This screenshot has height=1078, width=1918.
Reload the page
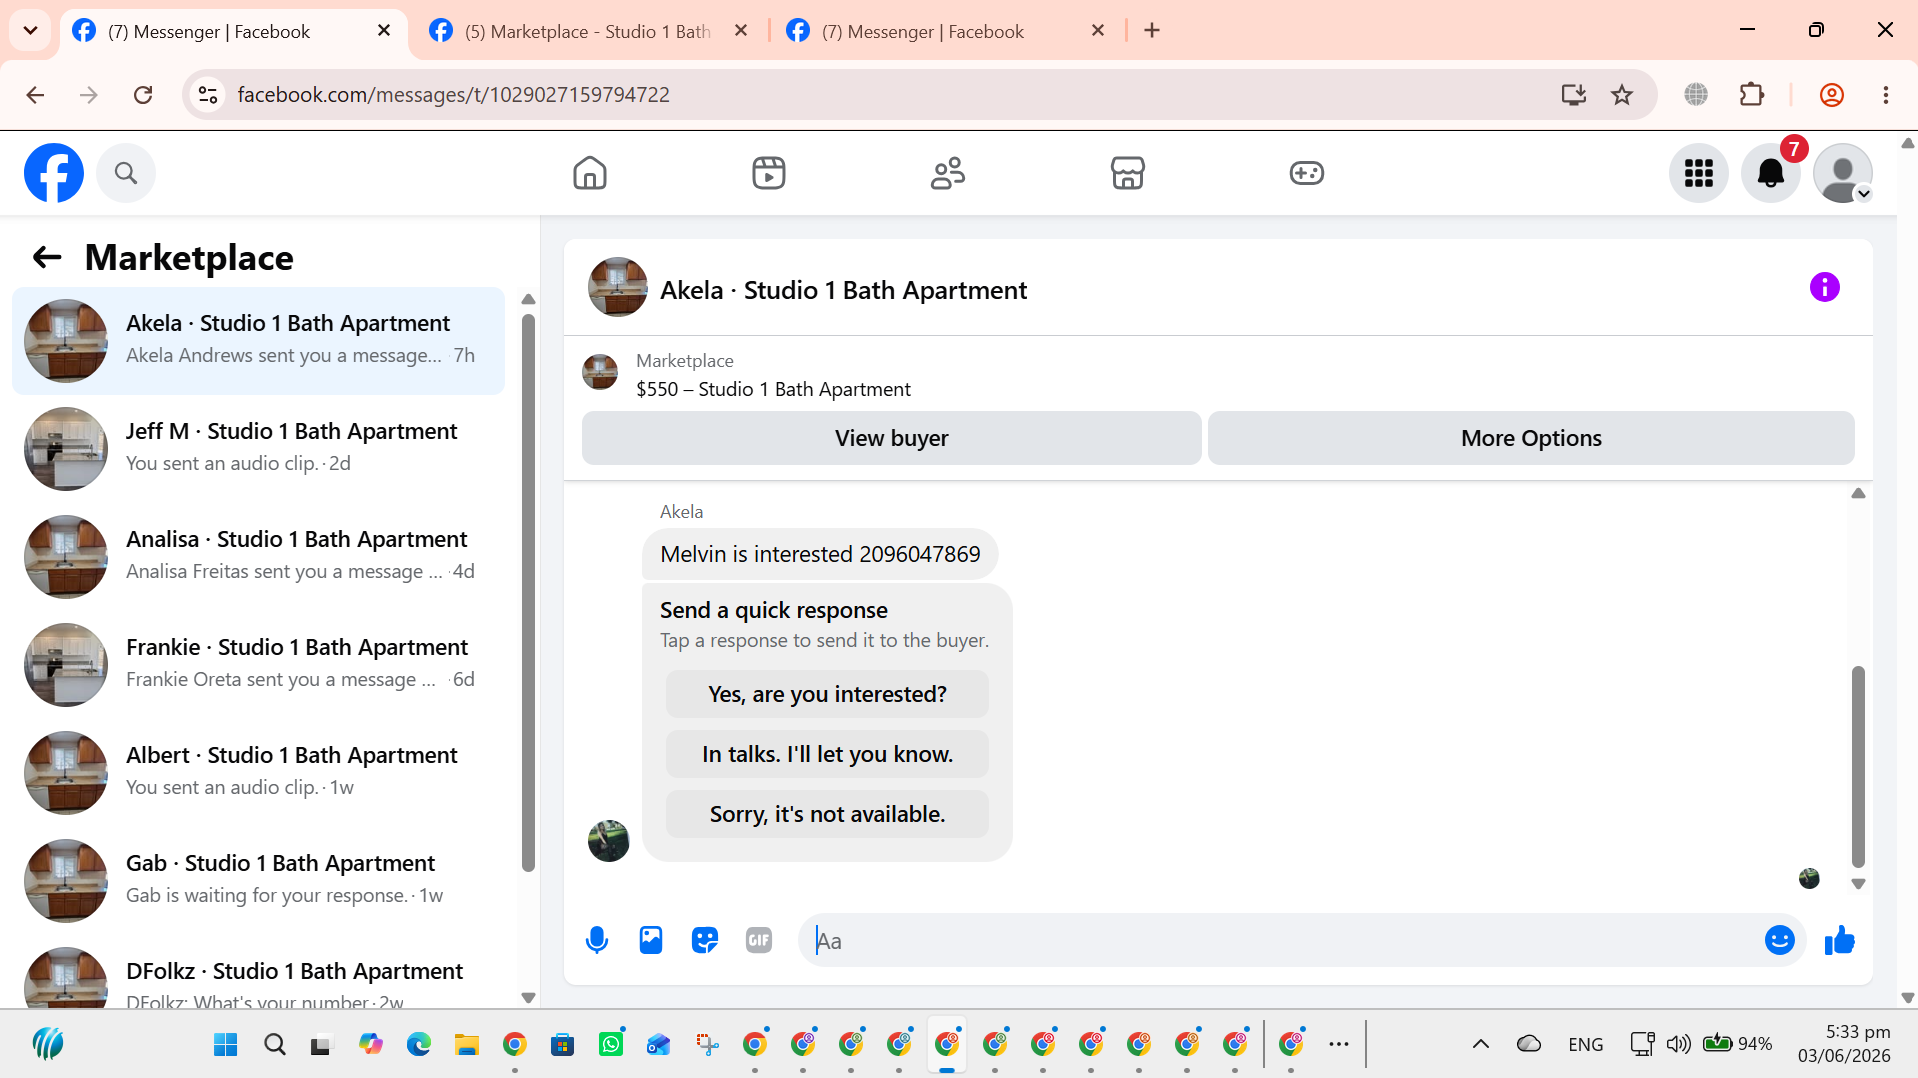pyautogui.click(x=143, y=95)
